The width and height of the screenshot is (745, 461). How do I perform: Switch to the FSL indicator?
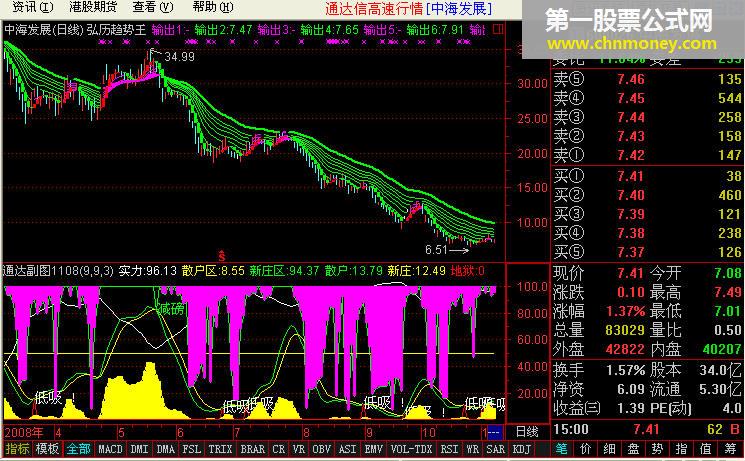191,449
